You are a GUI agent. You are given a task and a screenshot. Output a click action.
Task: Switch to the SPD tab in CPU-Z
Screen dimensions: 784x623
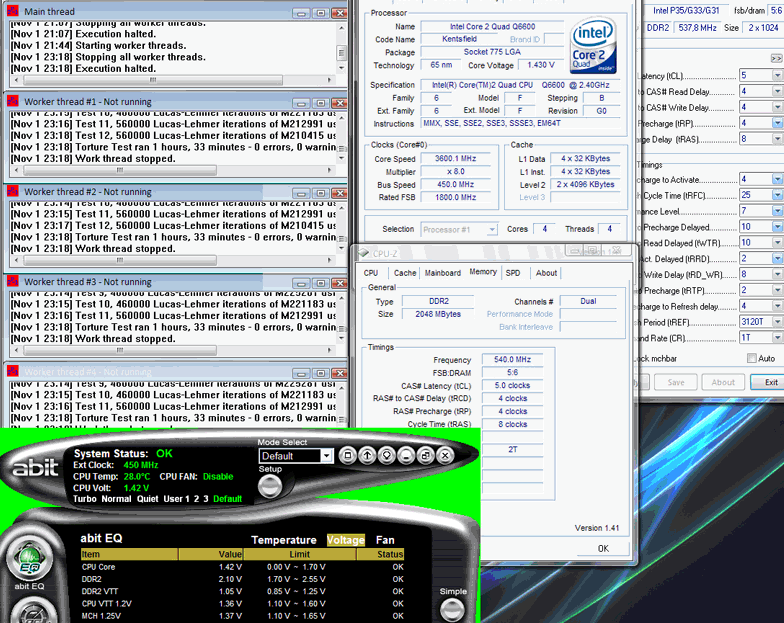point(512,273)
